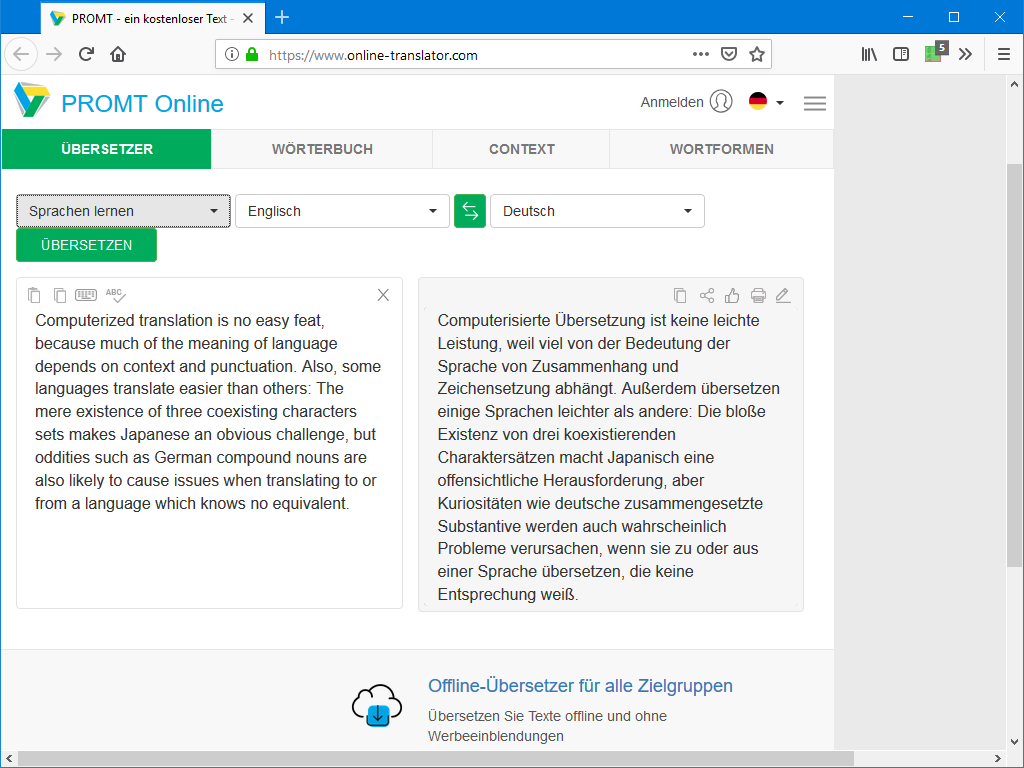The width and height of the screenshot is (1024, 768).
Task: Open page actions three-dots menu
Action: (x=701, y=54)
